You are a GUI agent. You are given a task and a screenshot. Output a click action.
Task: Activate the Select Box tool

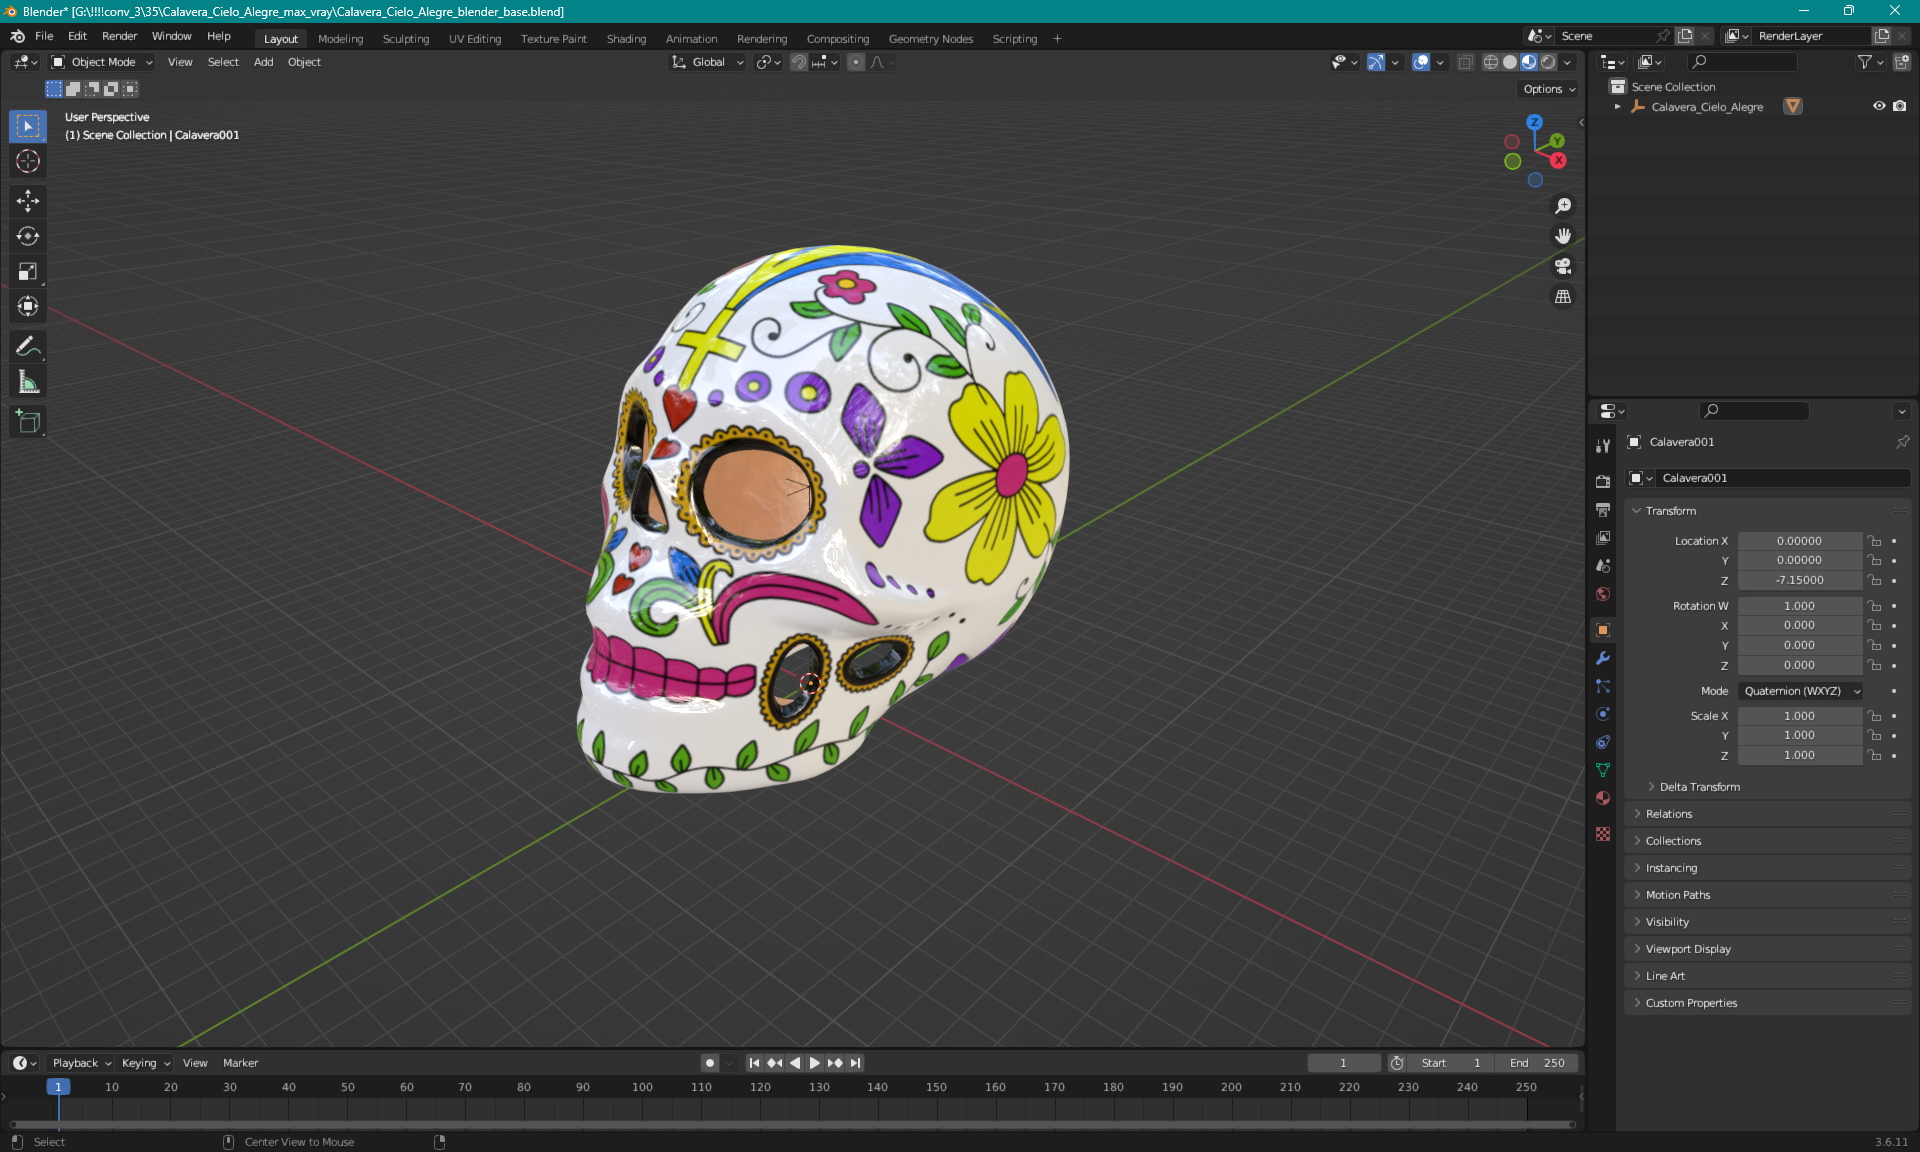click(28, 126)
